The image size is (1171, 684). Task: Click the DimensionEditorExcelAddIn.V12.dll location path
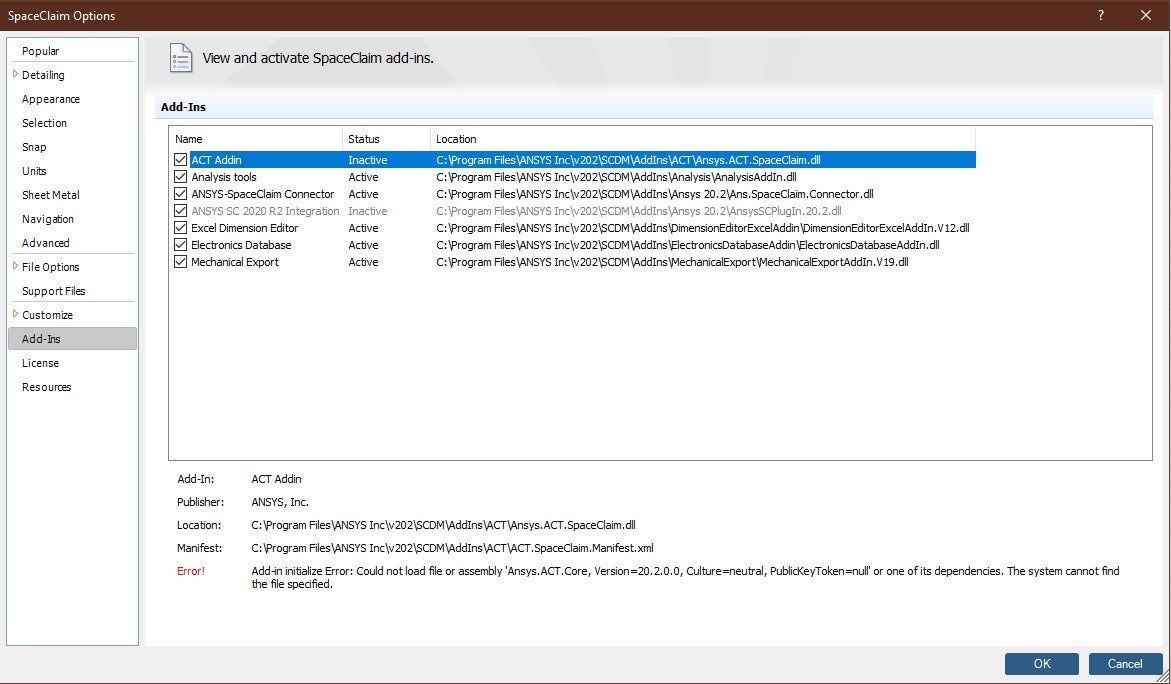pyautogui.click(x=703, y=228)
